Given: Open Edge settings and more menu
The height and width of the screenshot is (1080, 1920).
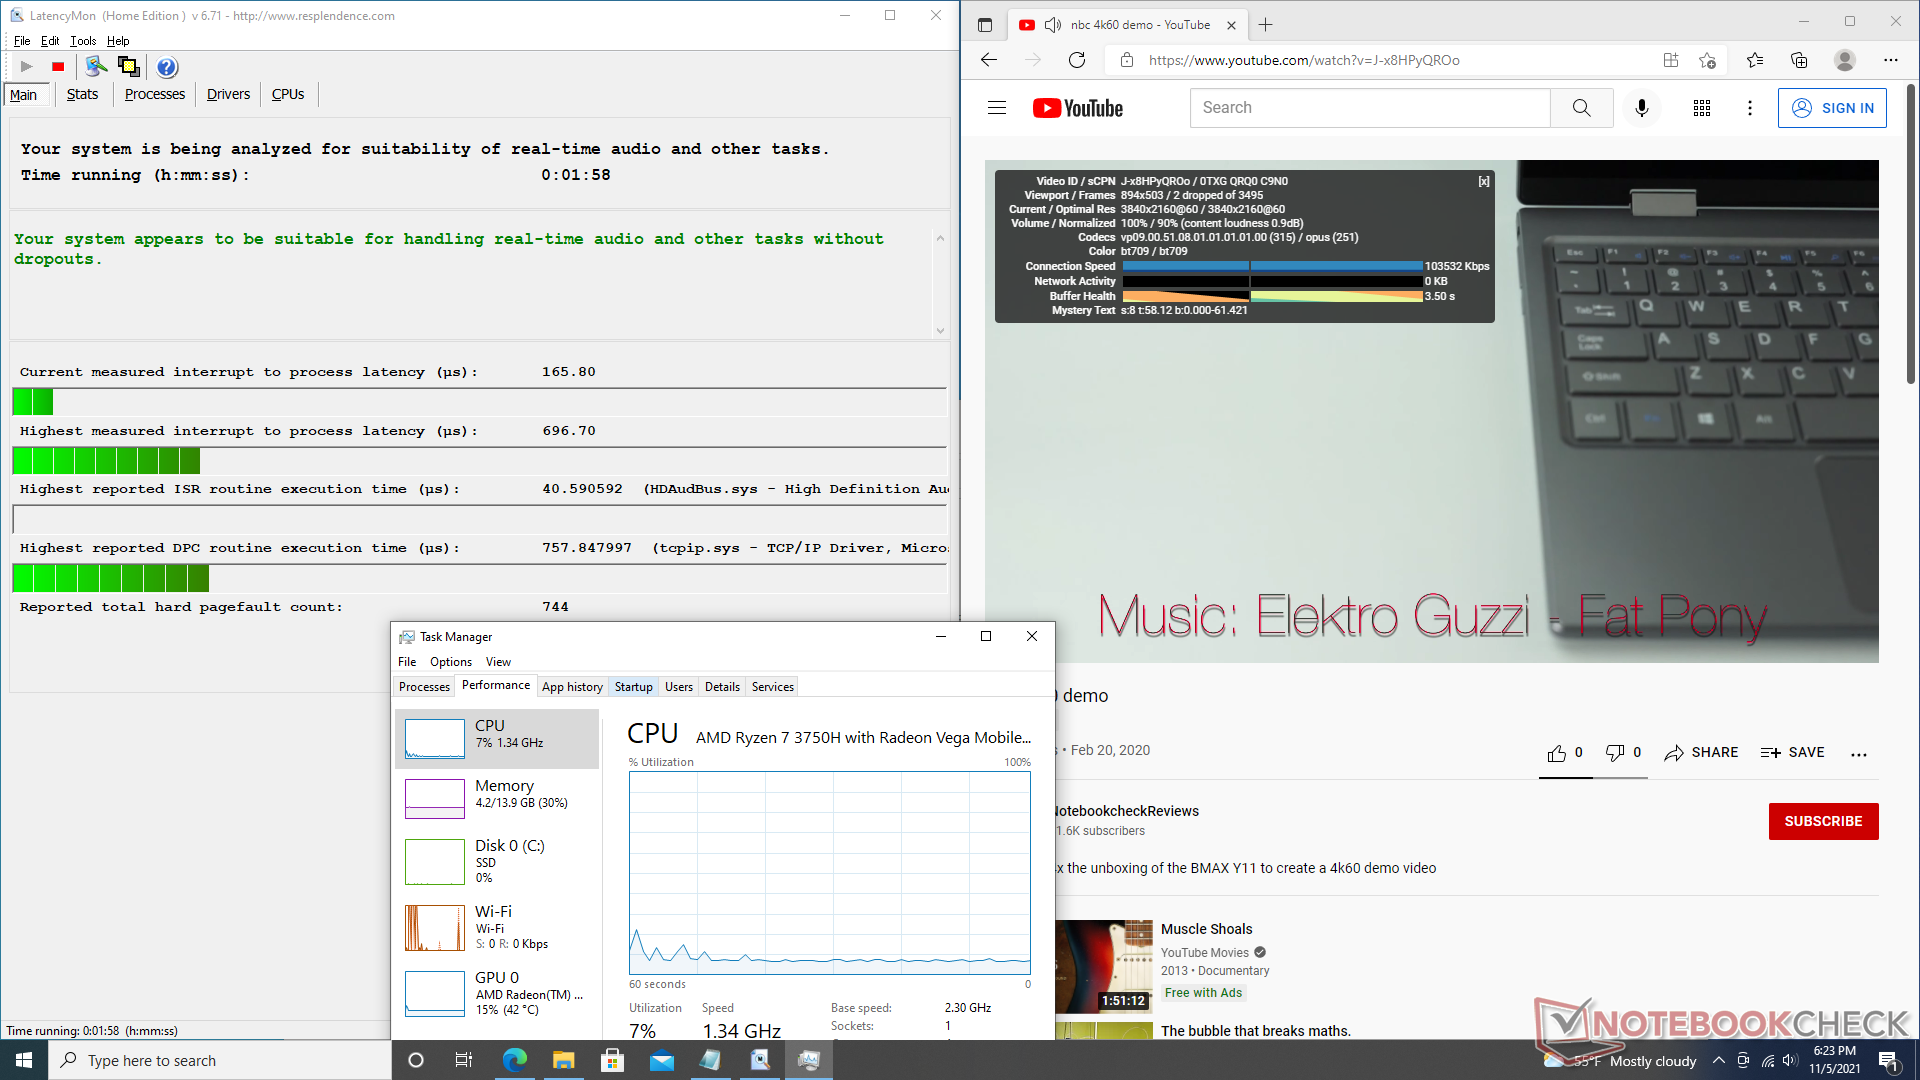Looking at the screenshot, I should point(1890,60).
